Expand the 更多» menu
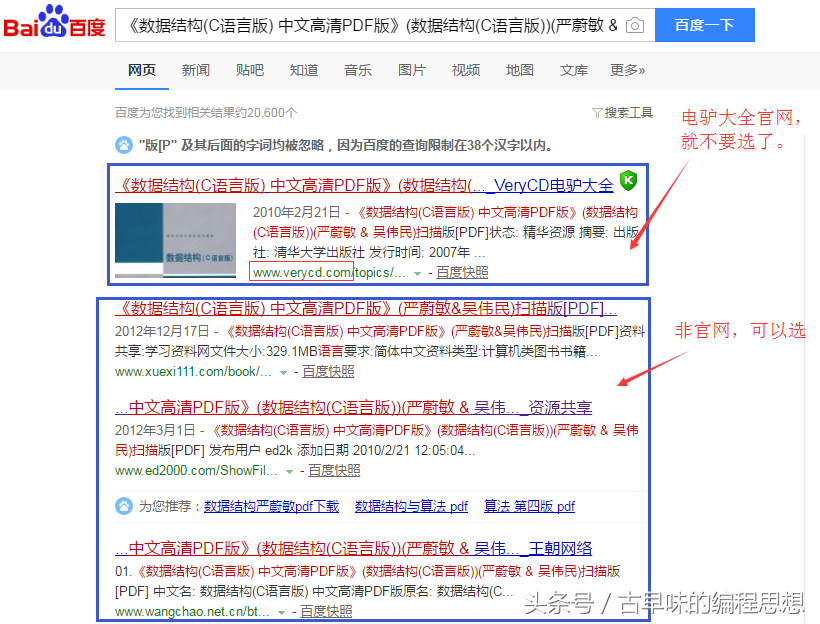 pos(628,70)
